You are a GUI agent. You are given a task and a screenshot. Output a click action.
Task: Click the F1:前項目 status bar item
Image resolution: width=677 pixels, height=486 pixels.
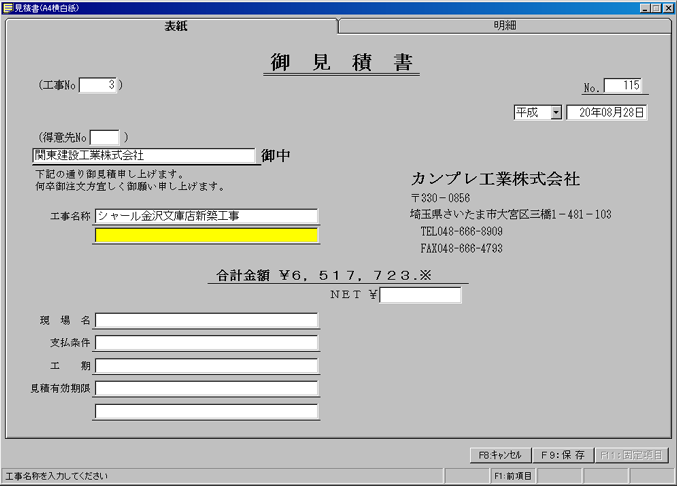[513, 476]
